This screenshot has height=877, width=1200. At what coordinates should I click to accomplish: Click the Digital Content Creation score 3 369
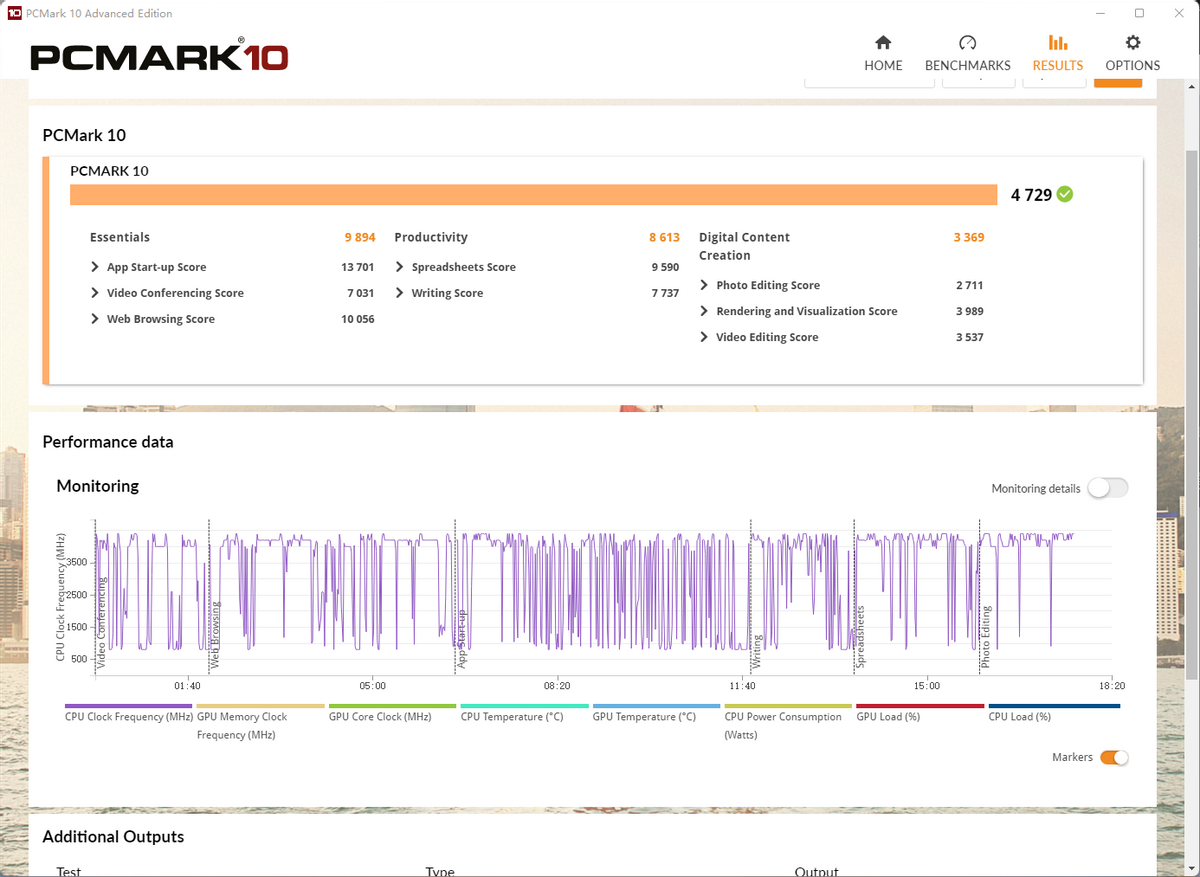969,237
